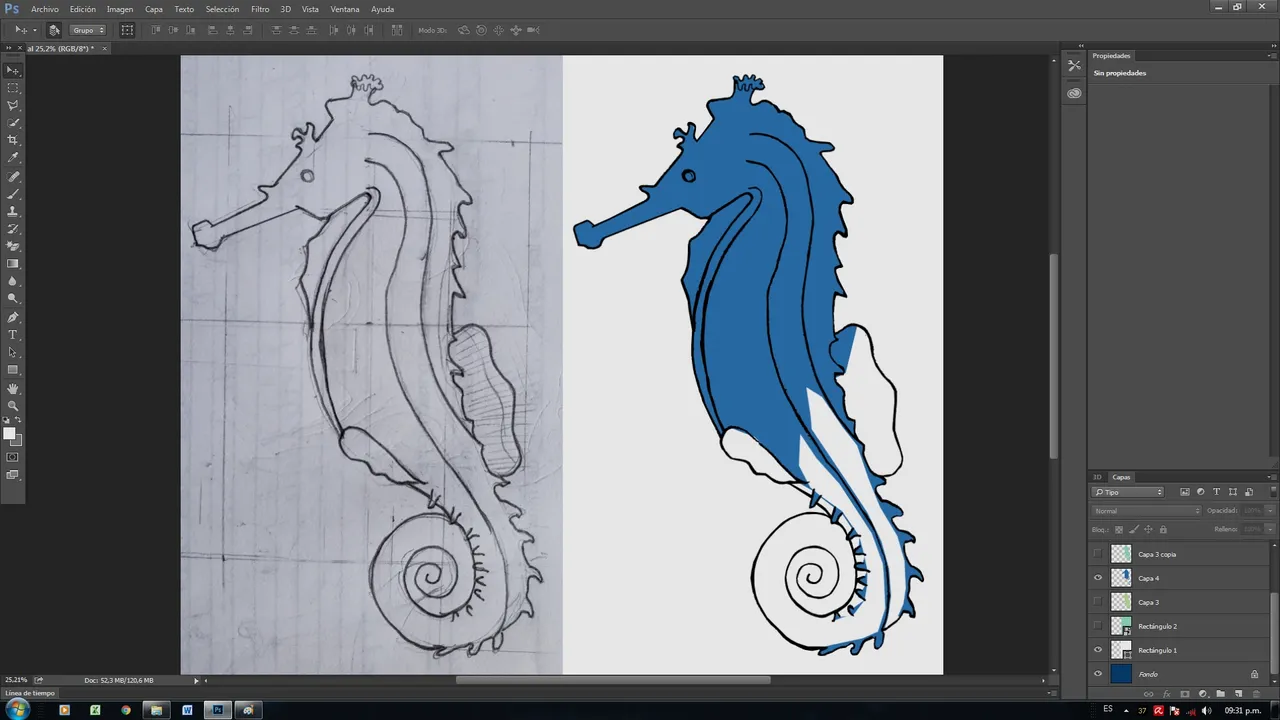The height and width of the screenshot is (720, 1280).
Task: Select the Quick Selection tool
Action: 13,123
